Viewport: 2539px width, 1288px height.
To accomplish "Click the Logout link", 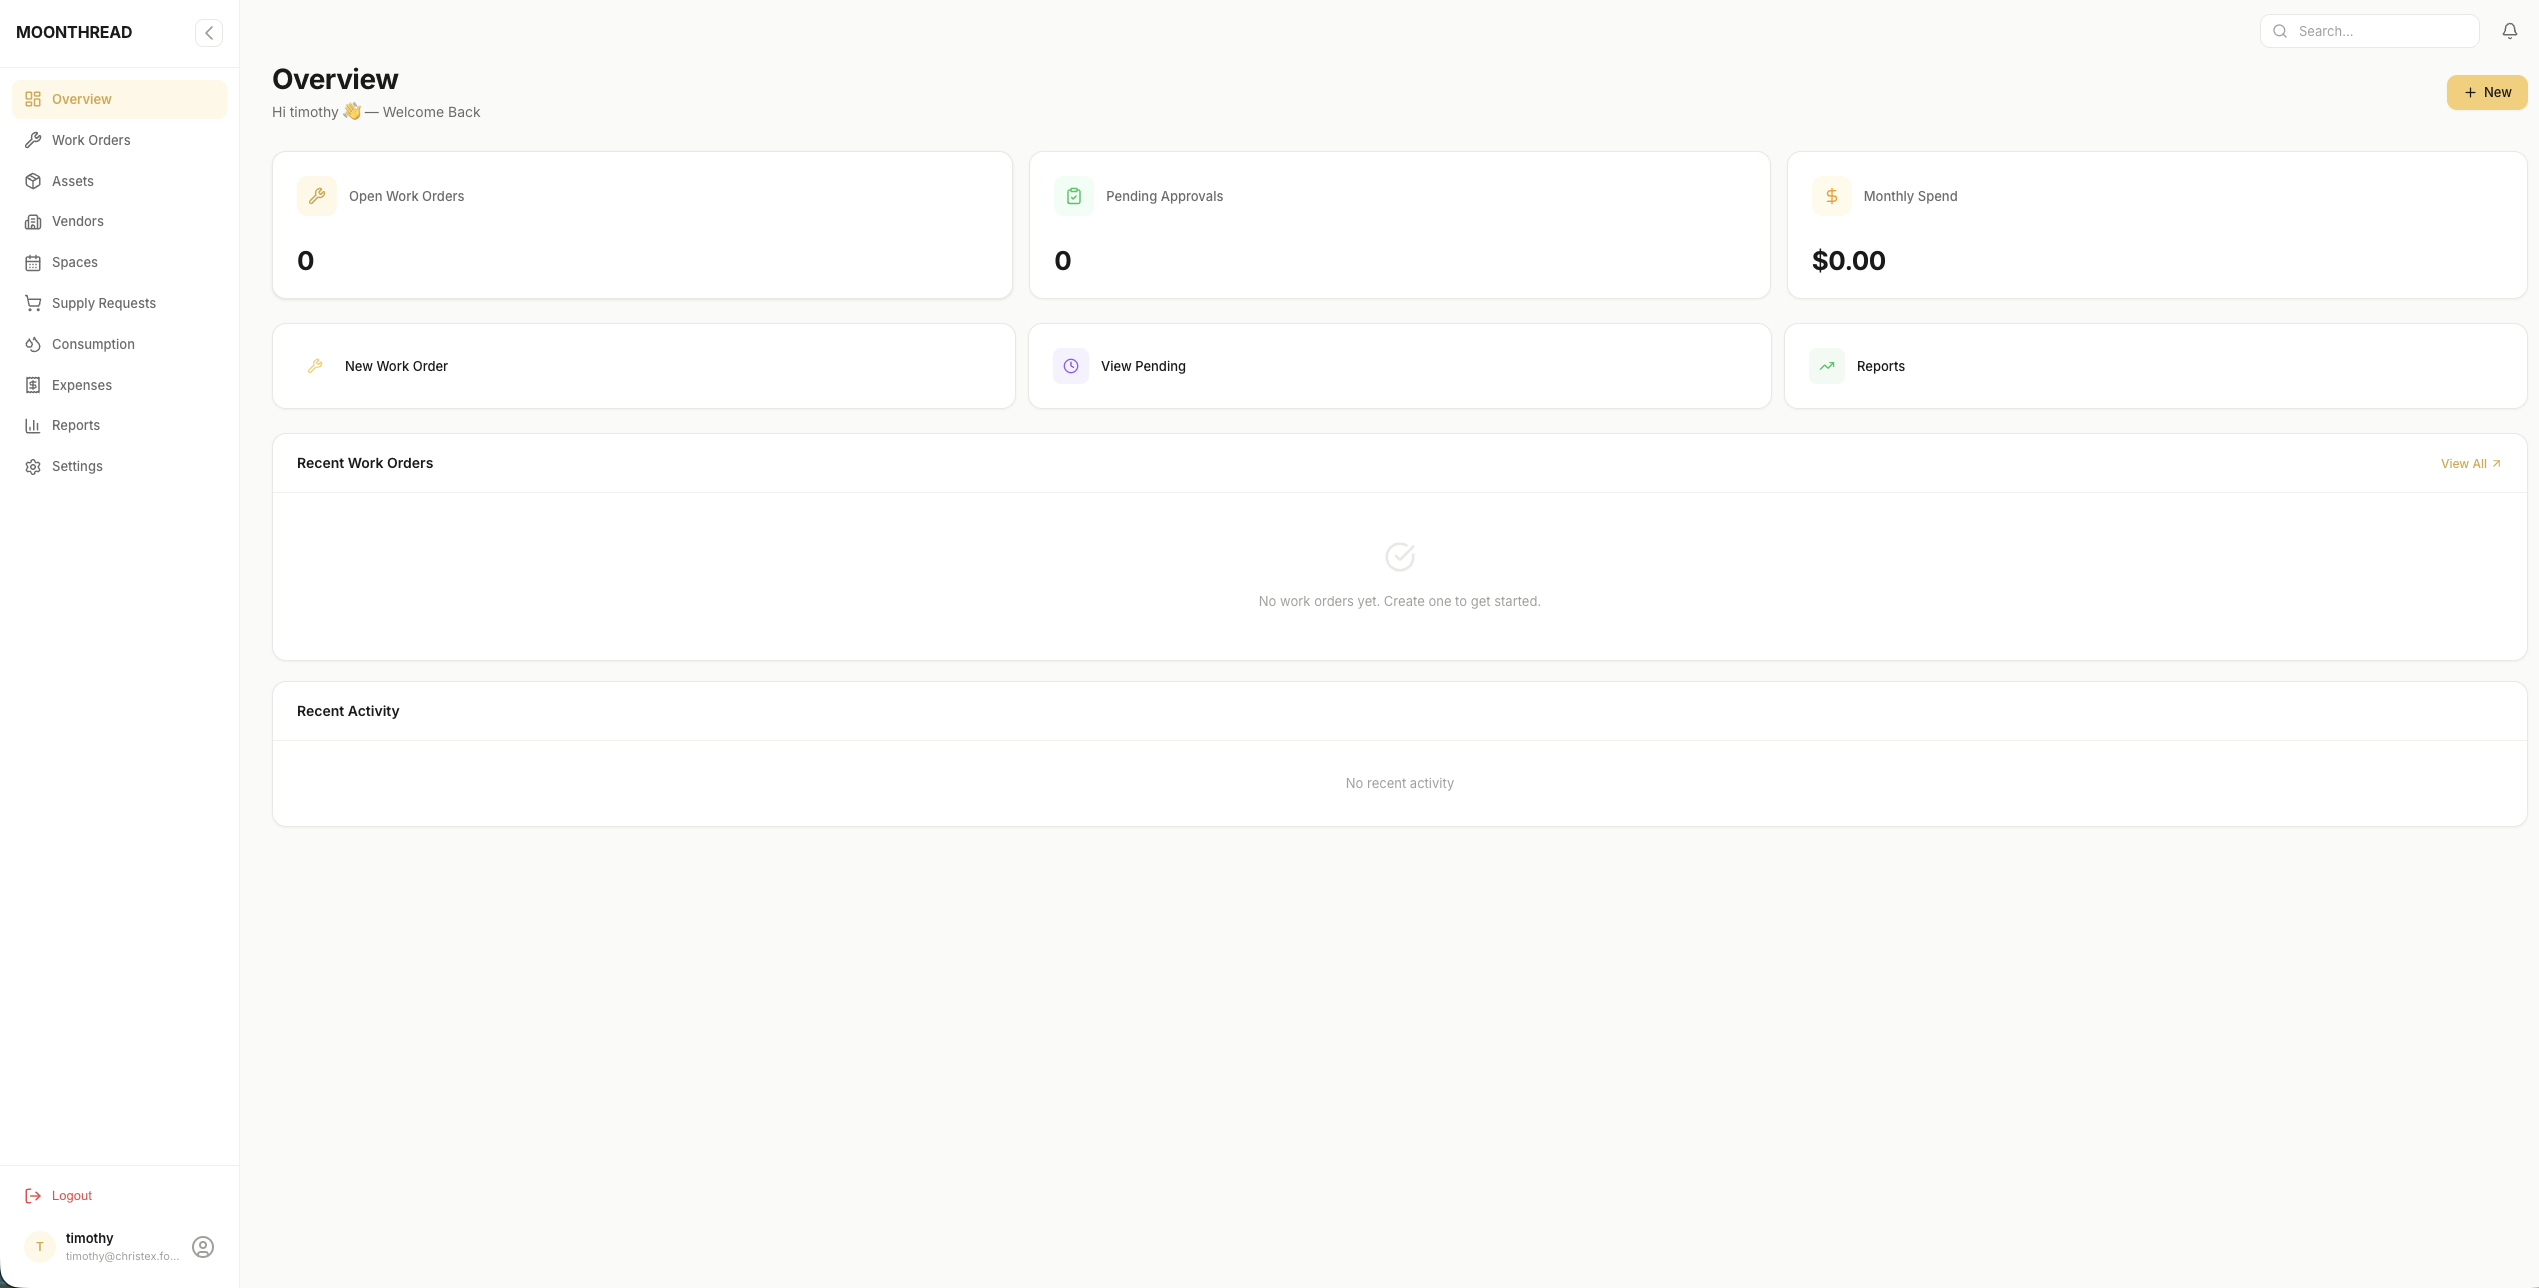I will 71,1195.
